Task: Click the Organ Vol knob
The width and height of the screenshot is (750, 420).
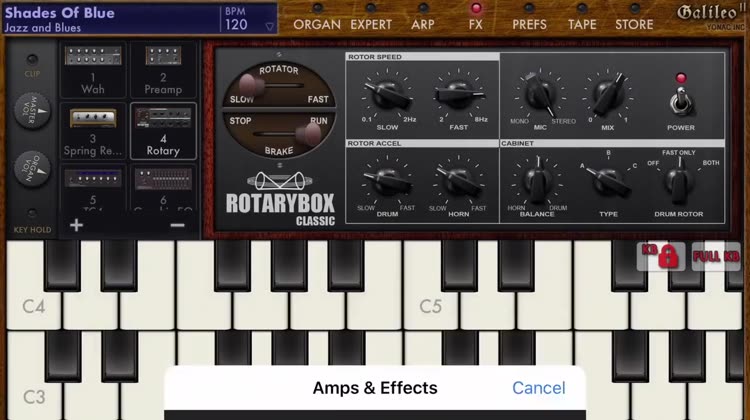Action: 32,169
